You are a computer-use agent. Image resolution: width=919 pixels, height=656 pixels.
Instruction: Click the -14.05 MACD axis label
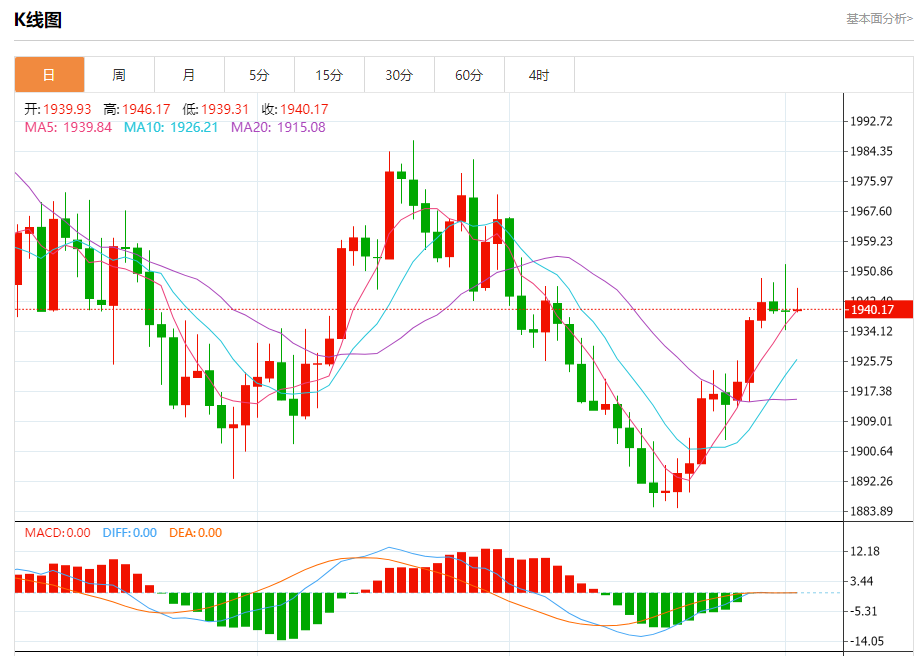pyautogui.click(x=867, y=641)
